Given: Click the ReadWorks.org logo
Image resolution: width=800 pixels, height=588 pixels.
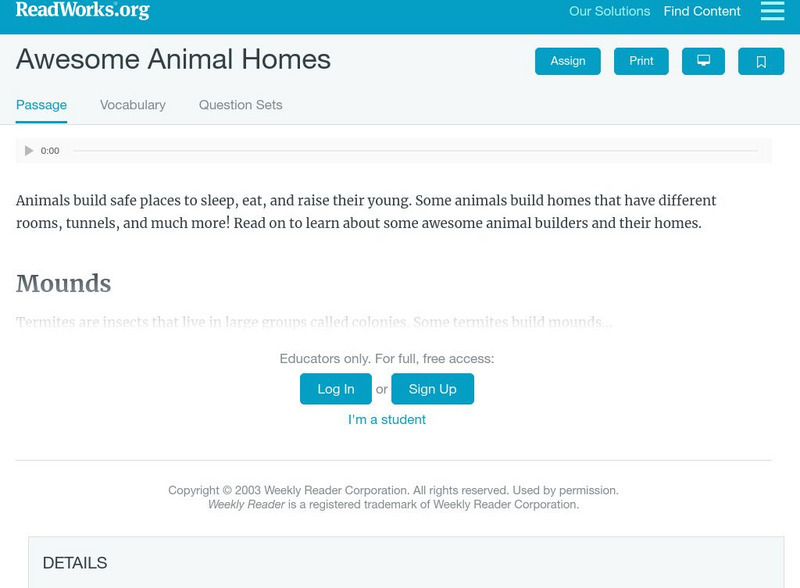Looking at the screenshot, I should coord(82,10).
